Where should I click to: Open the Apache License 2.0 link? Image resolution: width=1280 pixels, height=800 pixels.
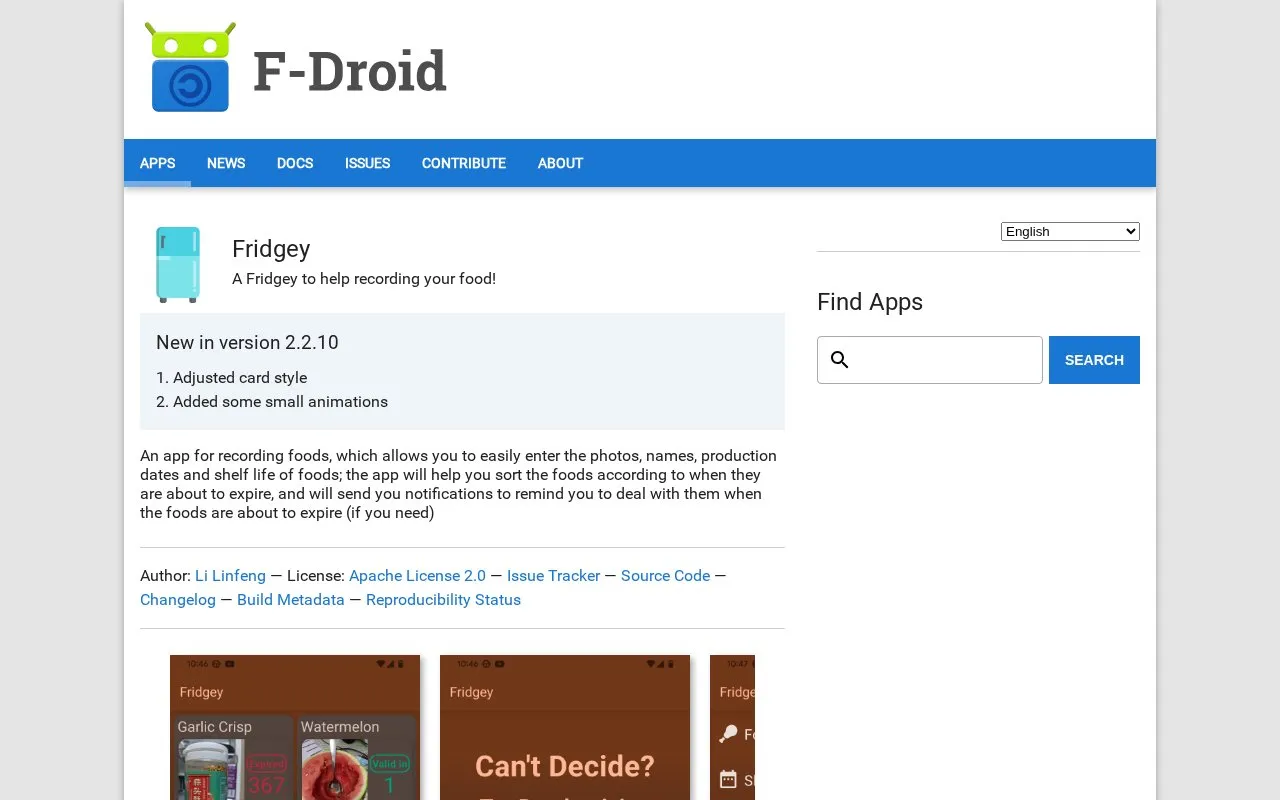[417, 576]
